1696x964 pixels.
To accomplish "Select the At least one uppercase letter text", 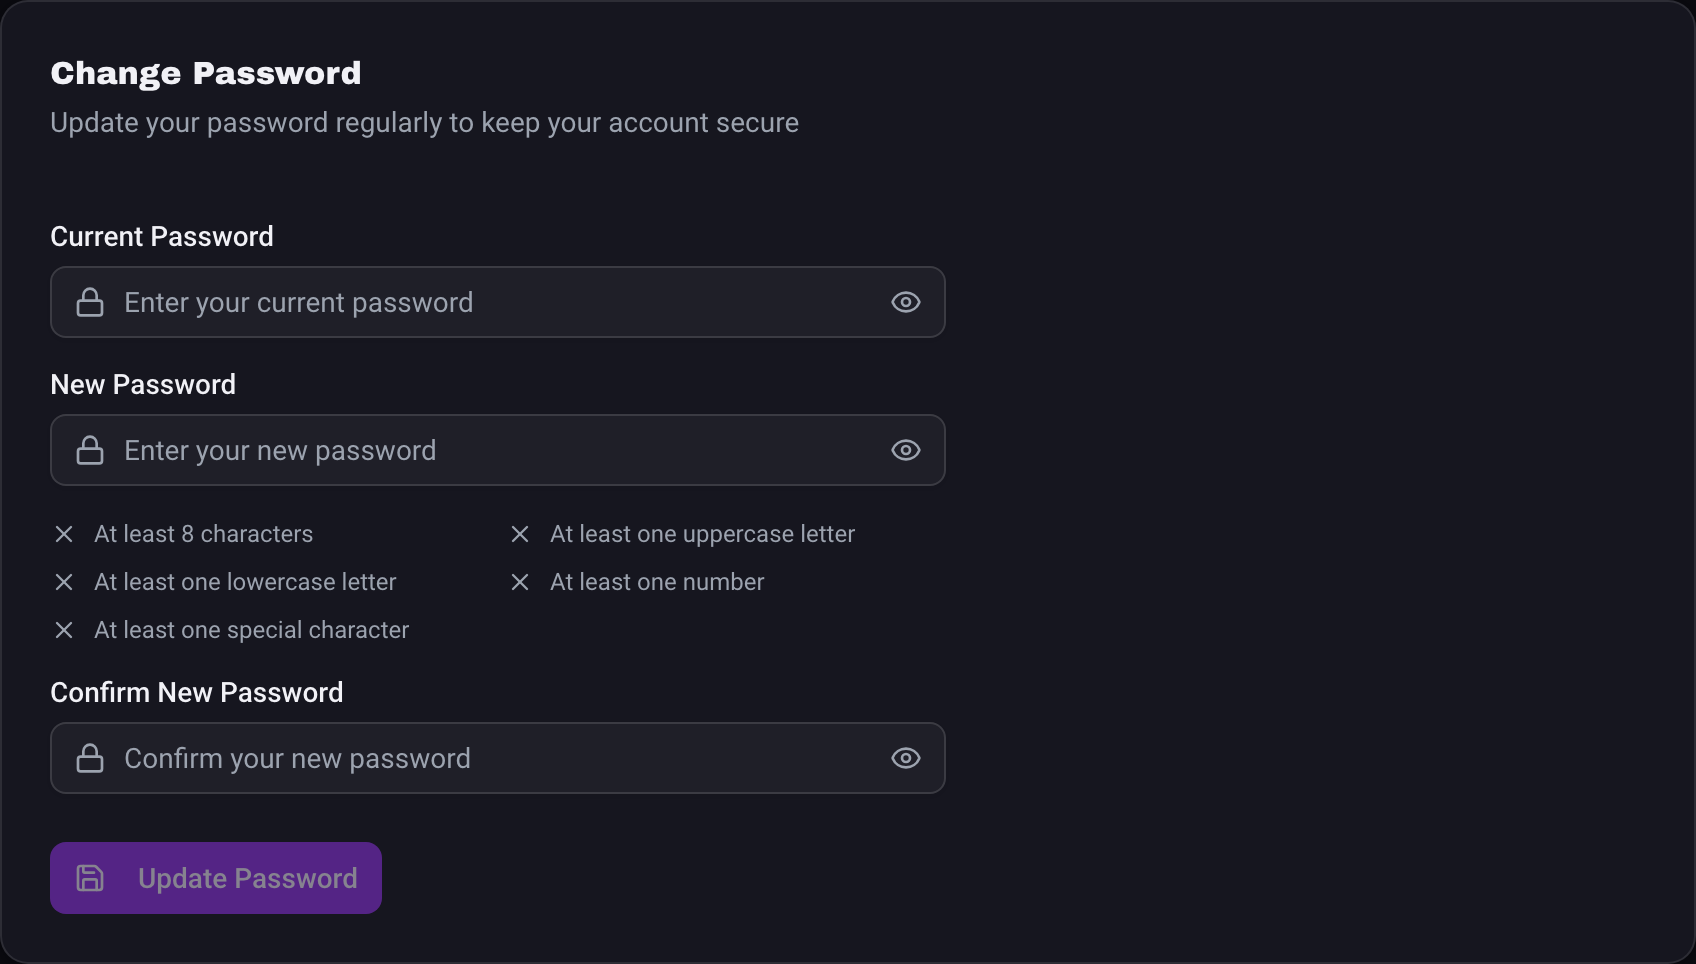I will (703, 535).
